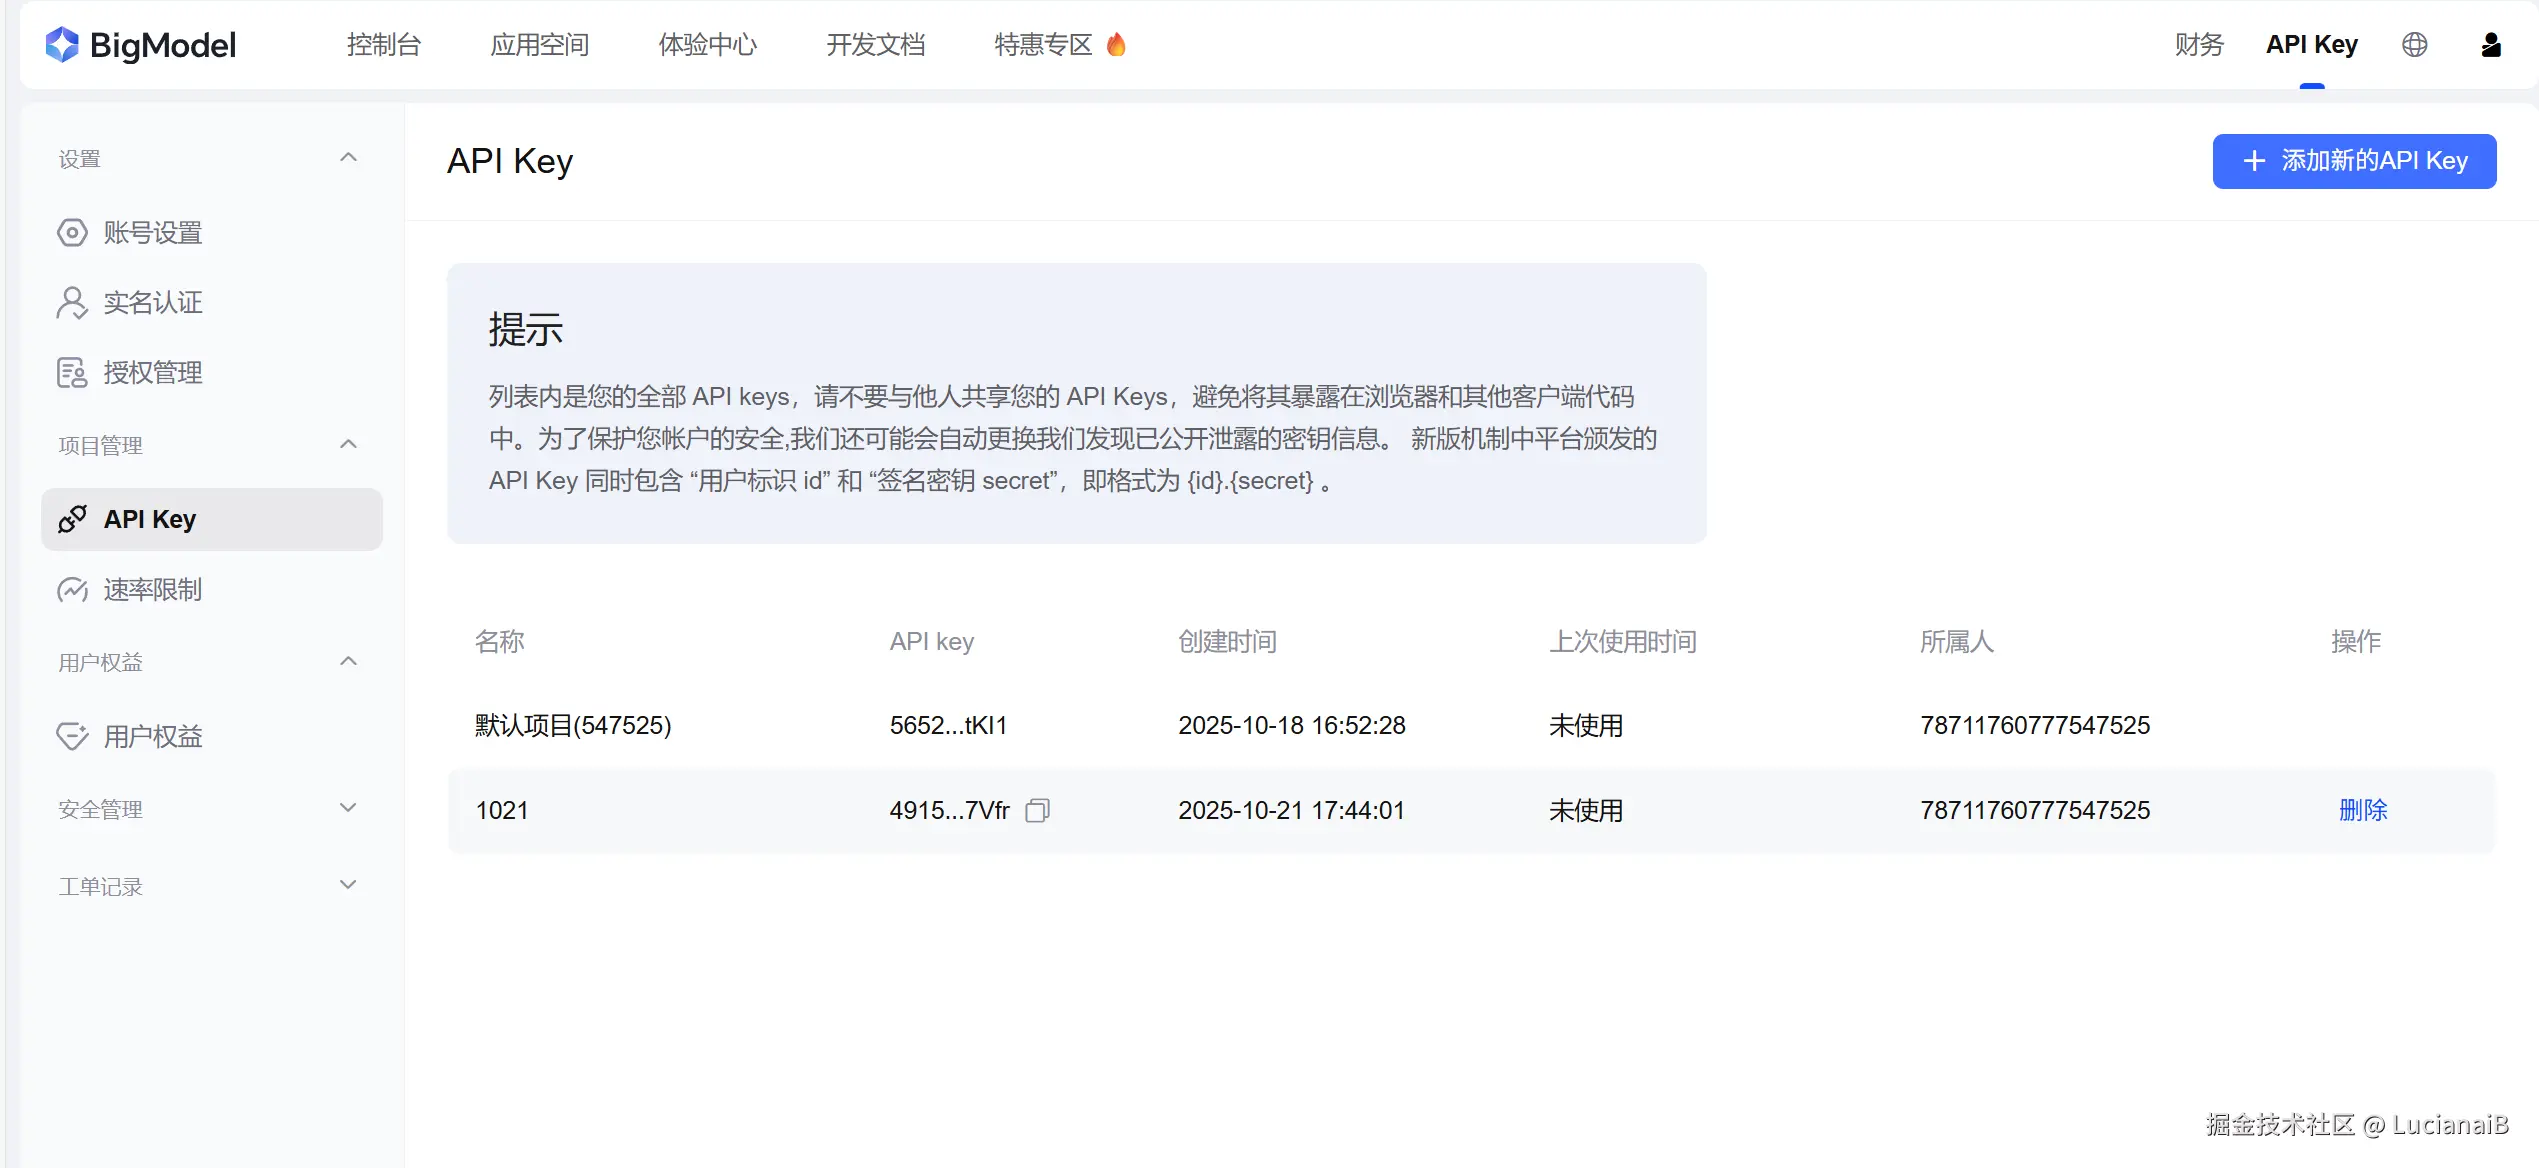Screen dimensions: 2539x1168
Task: Collapse the 项目管理 sidebar section
Action: 348,444
